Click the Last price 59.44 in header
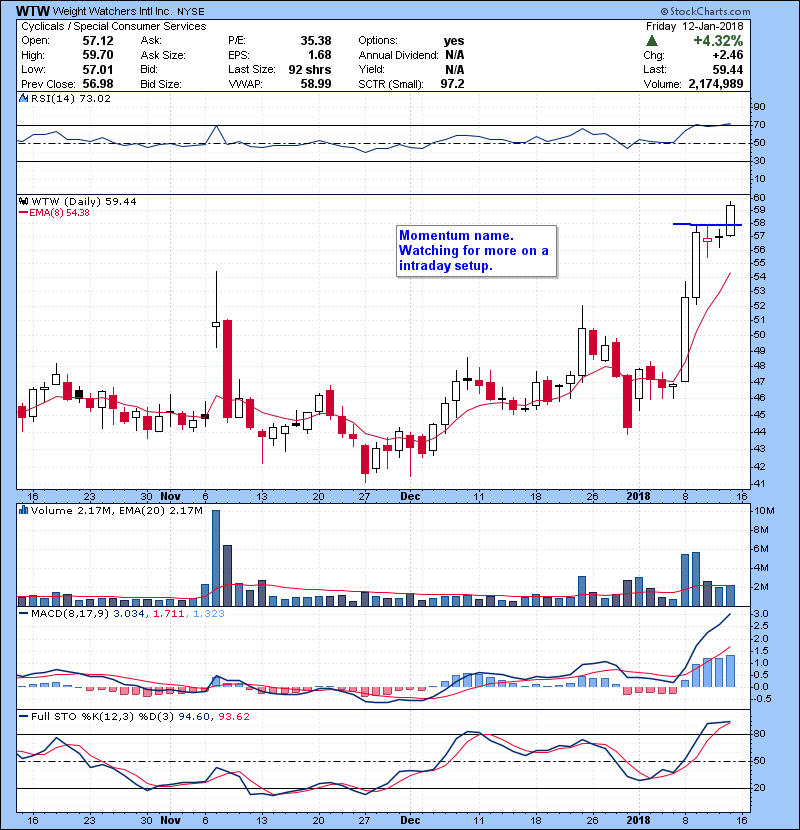 tap(727, 69)
